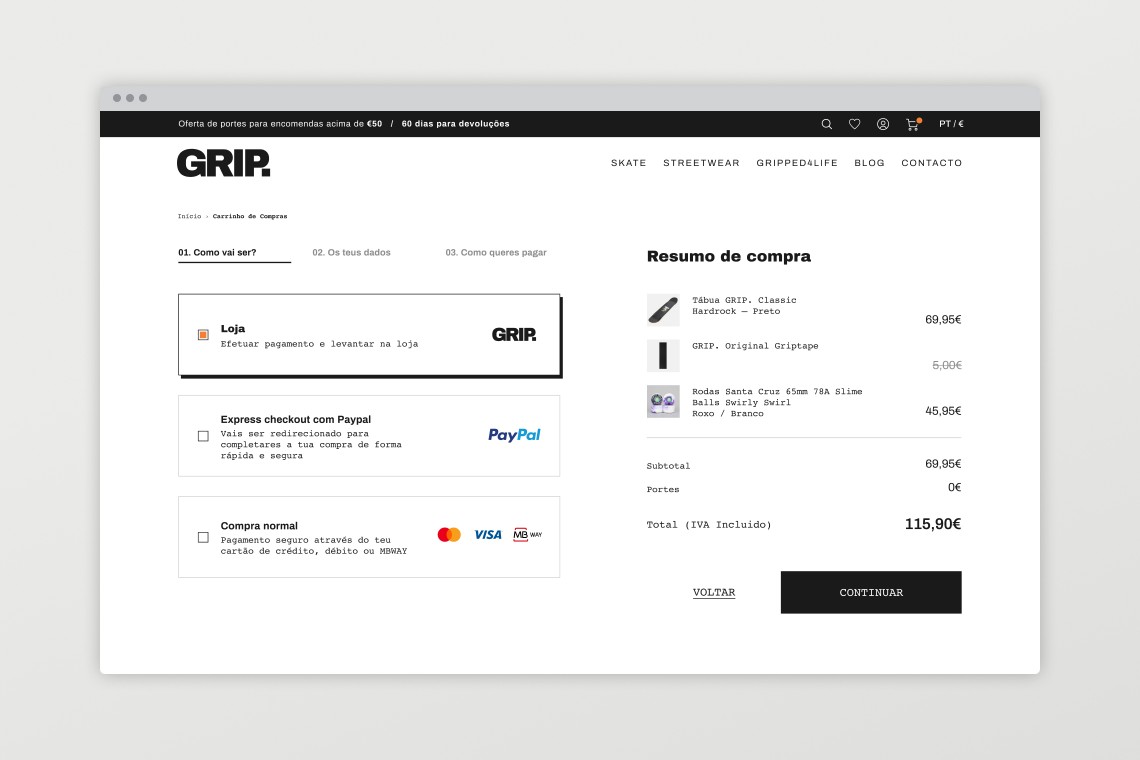Open the user account icon
This screenshot has width=1140, height=760.
[883, 124]
